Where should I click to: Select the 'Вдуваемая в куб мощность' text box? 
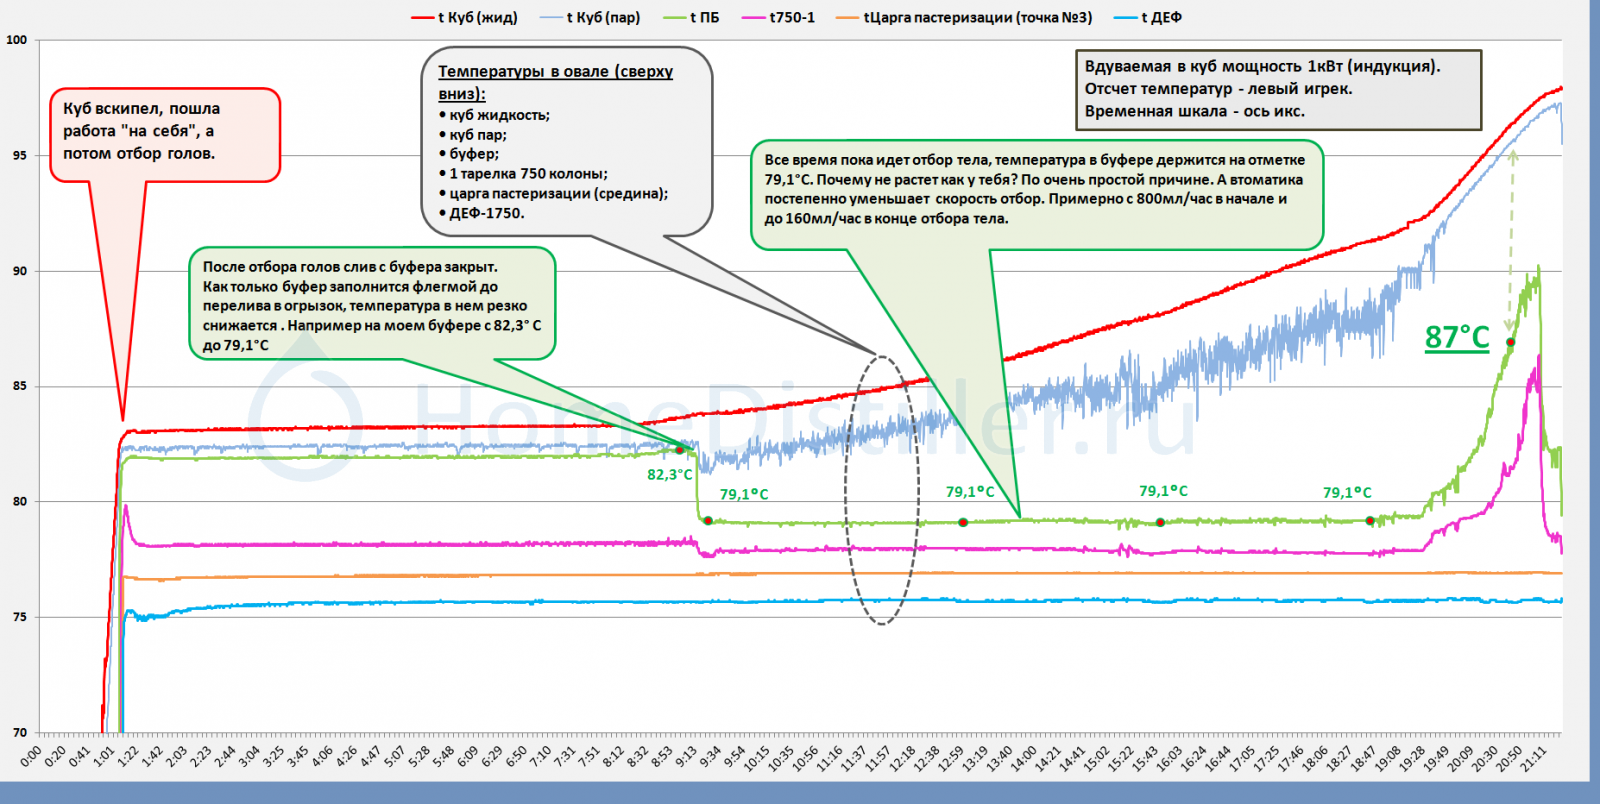tap(1278, 89)
